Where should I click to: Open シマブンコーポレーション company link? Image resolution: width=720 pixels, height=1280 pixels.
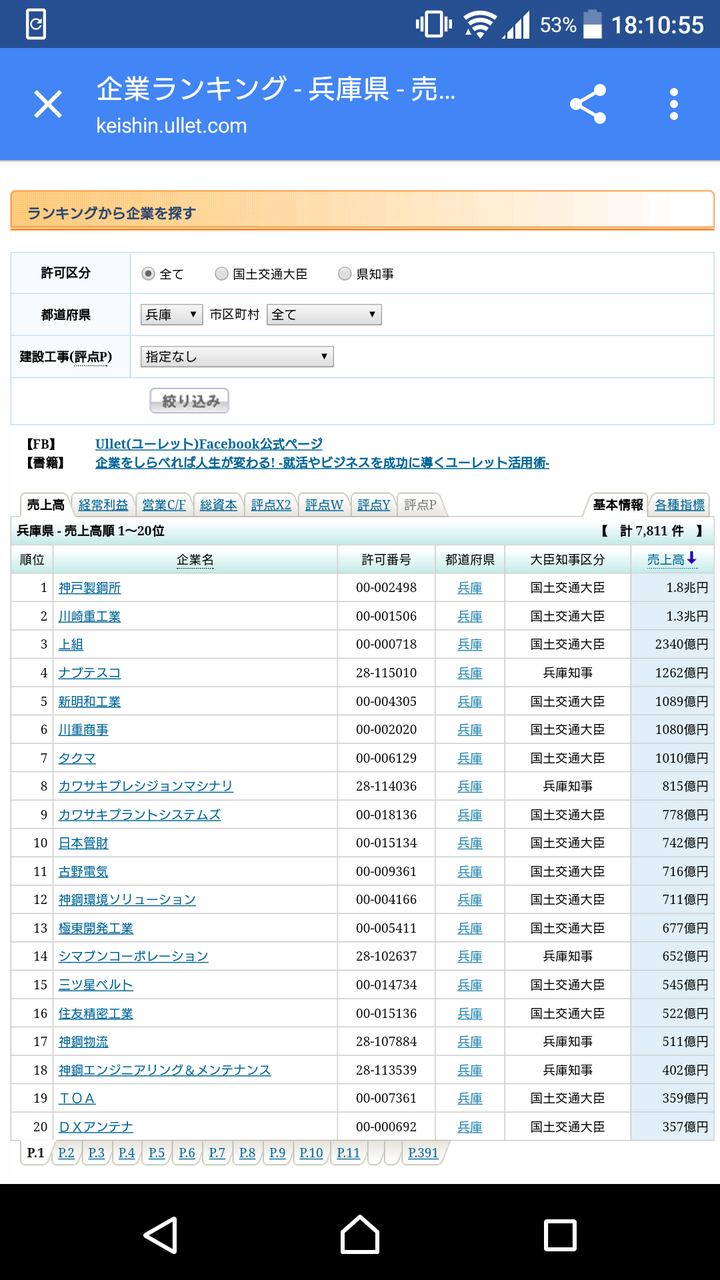[x=134, y=956]
